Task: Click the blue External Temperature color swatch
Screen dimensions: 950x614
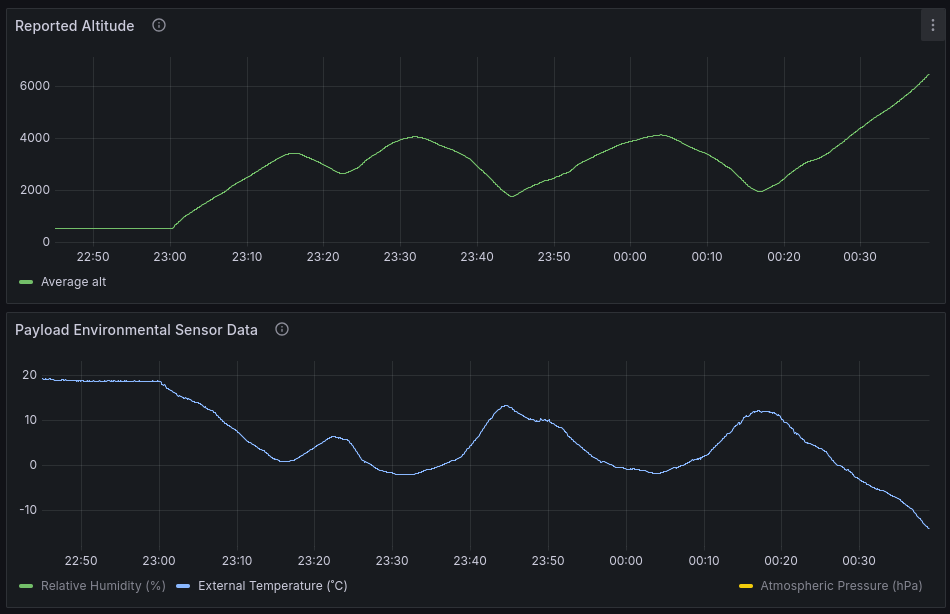Action: [x=183, y=586]
